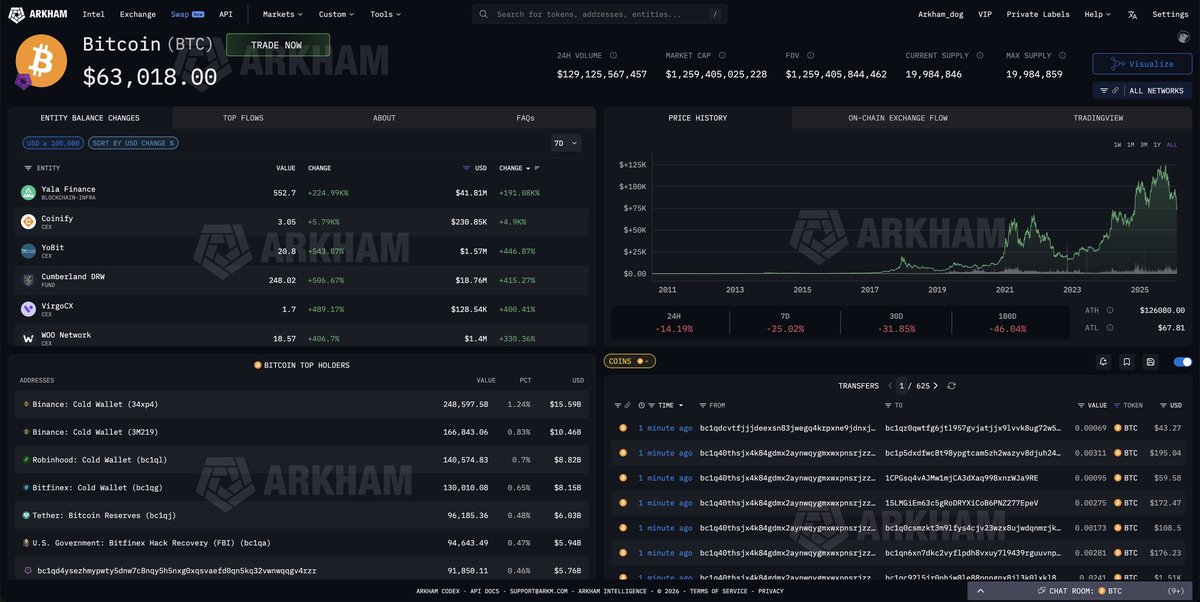Click the save icon above transfers
Screen dimensions: 1200x602
[x=1151, y=362]
